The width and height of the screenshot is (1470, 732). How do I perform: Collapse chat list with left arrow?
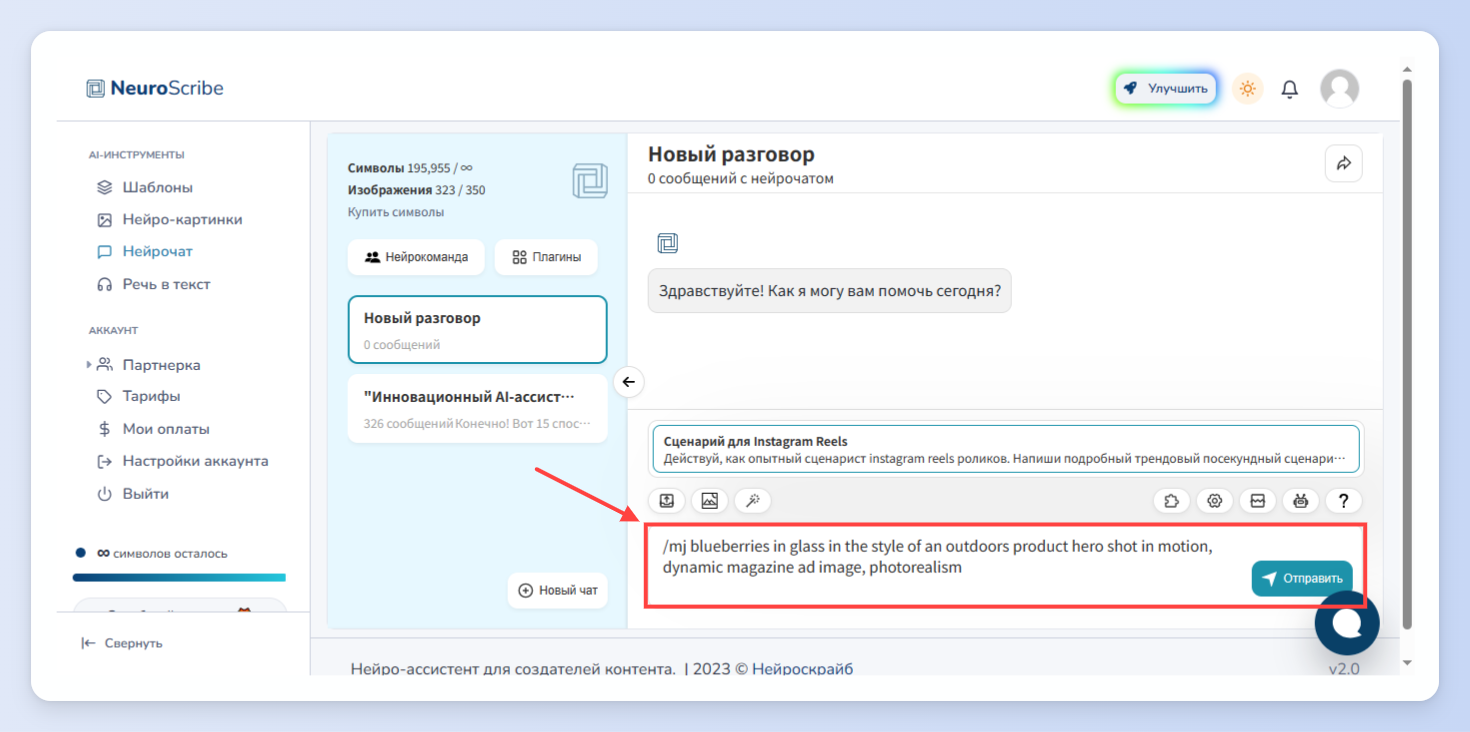pos(628,382)
